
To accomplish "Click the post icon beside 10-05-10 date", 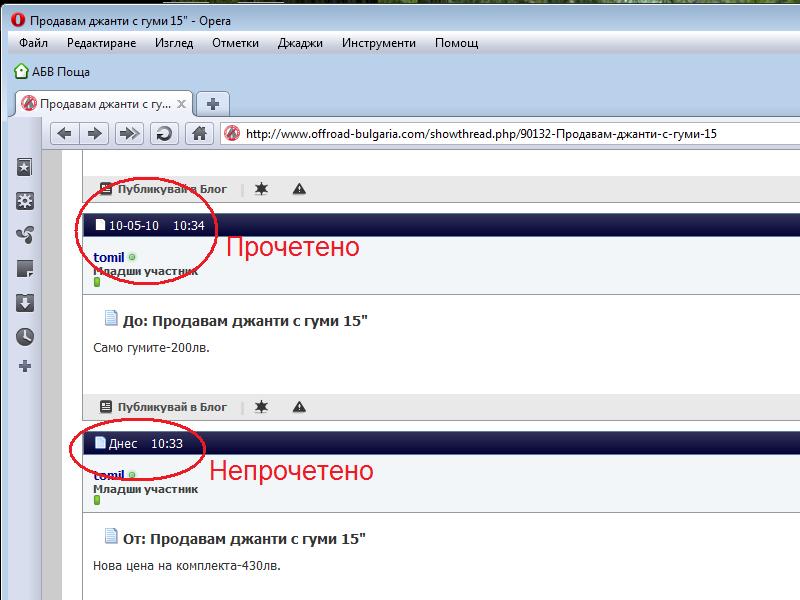I will tap(100, 225).
